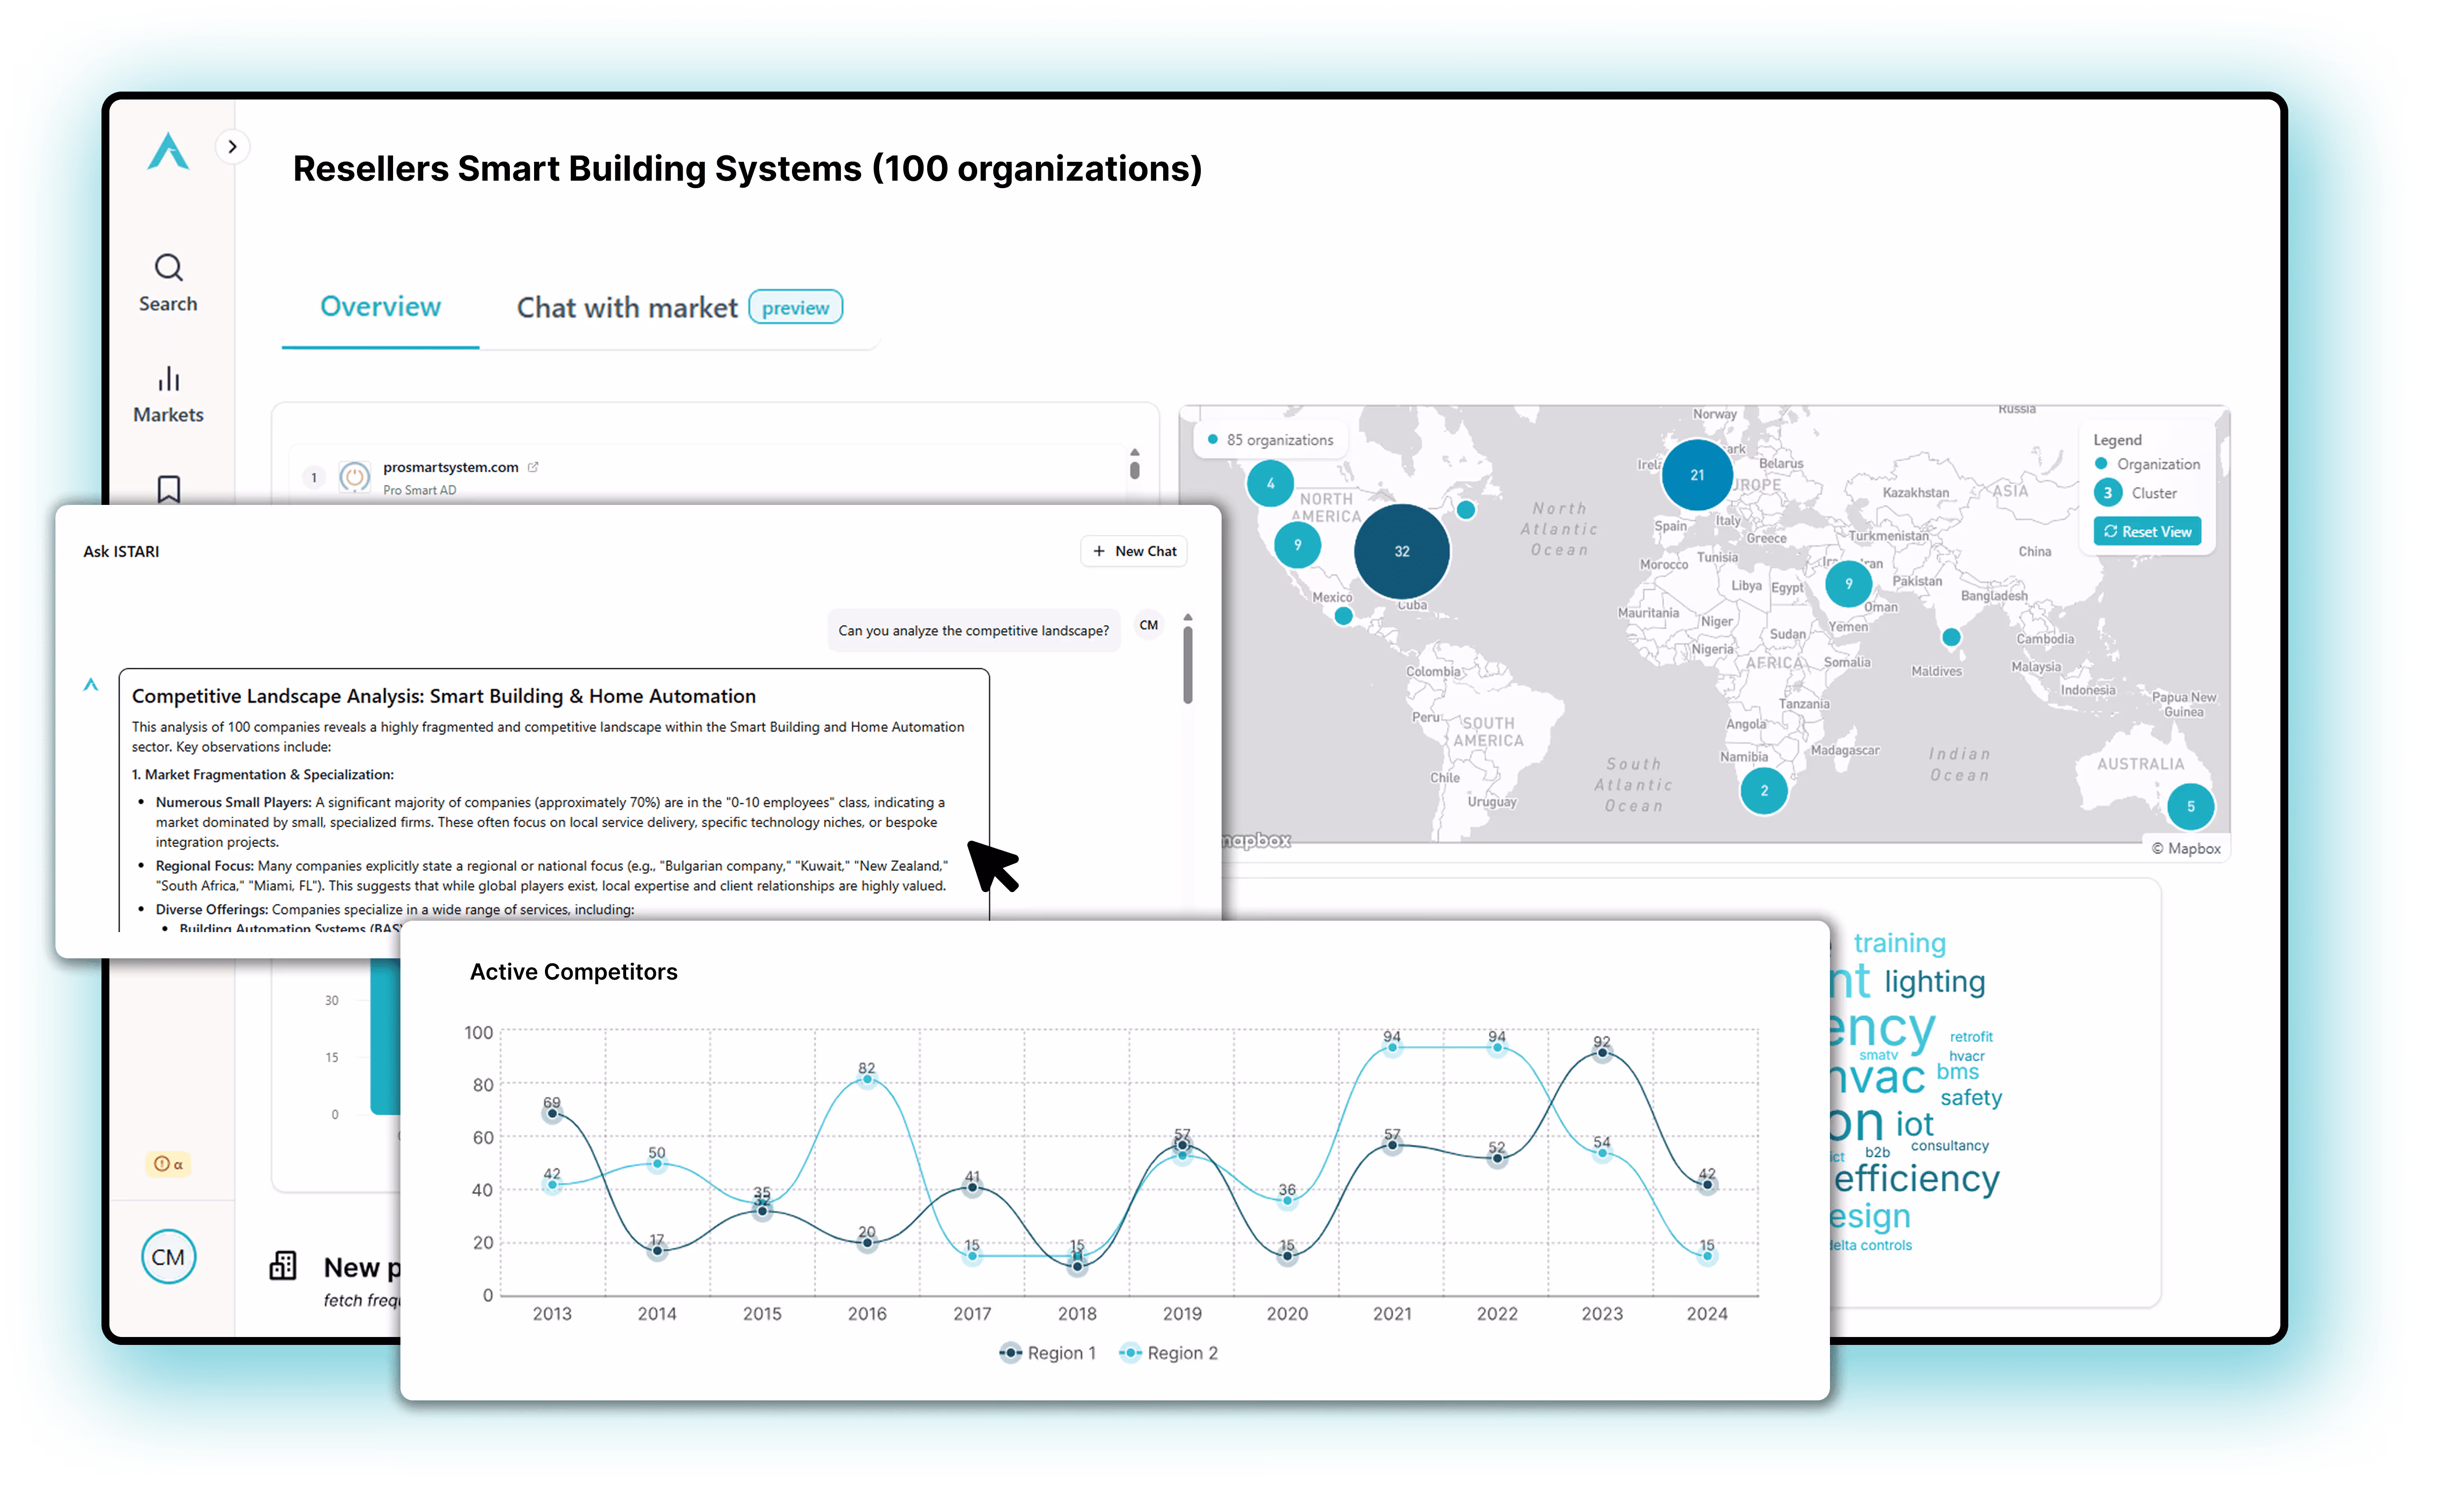Image resolution: width=2464 pixels, height=1486 pixels.
Task: Click the word iot in word cloud
Action: tap(1914, 1125)
